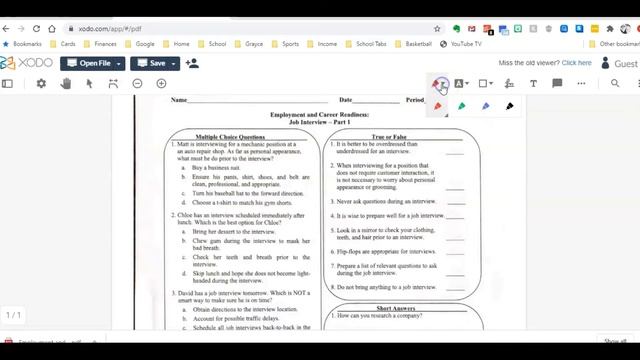
Task: Bookmark this page with the star icon
Action: coord(437,29)
